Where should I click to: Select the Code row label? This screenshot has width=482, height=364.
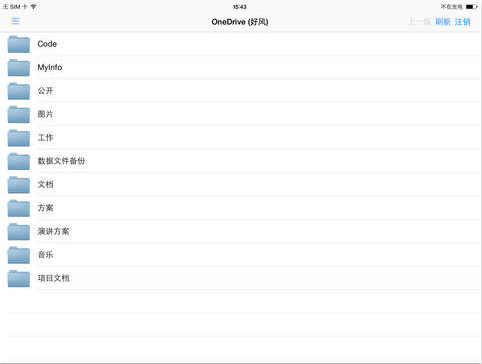(x=47, y=44)
